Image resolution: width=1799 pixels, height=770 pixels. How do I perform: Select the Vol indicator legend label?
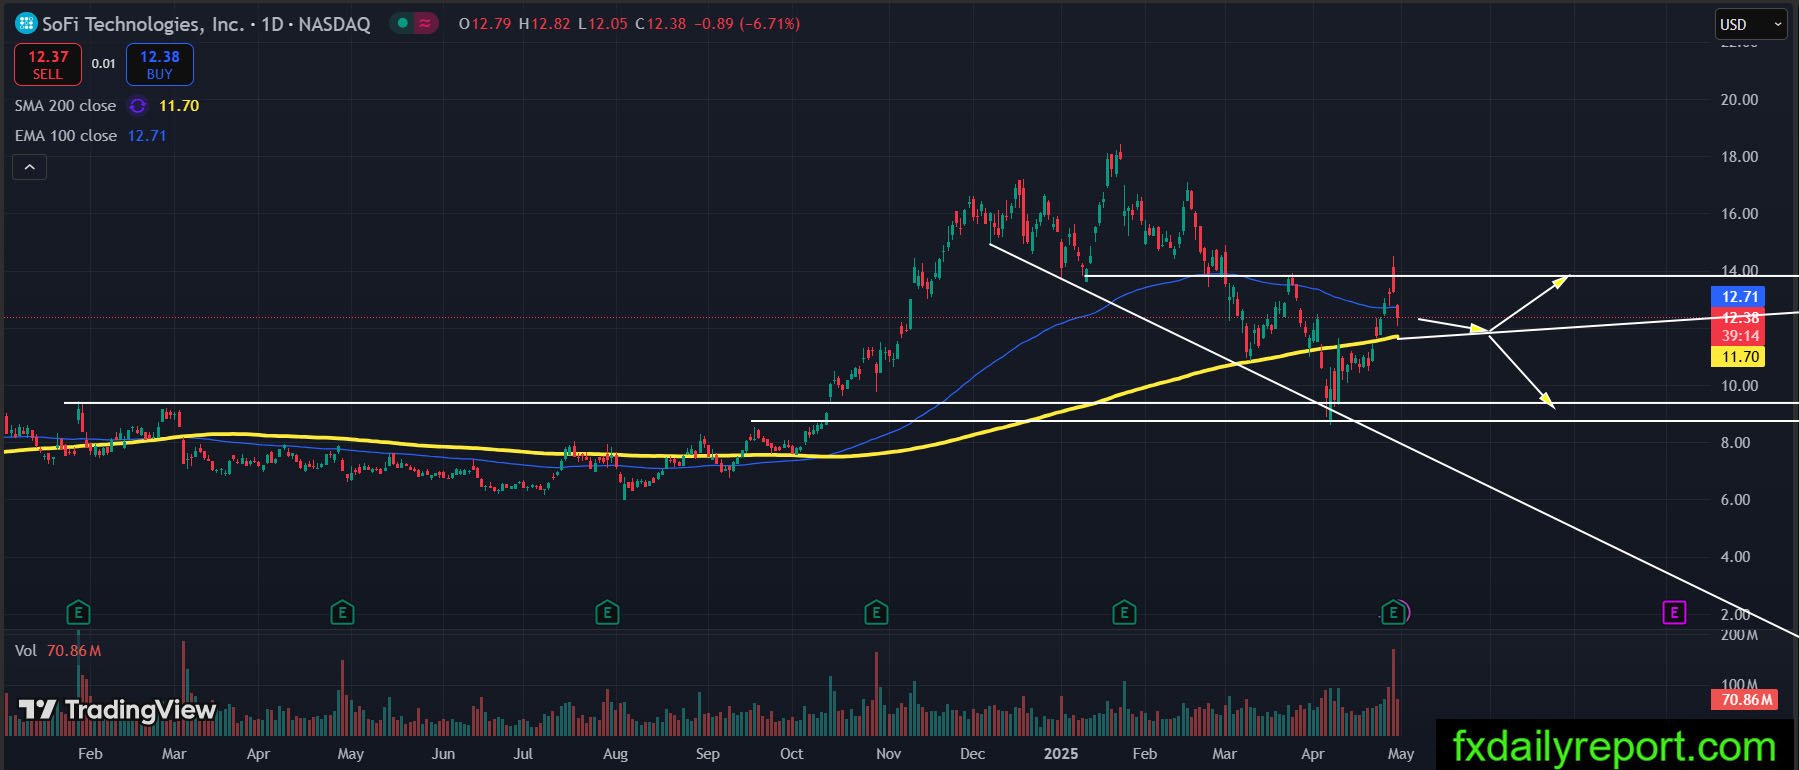click(26, 650)
